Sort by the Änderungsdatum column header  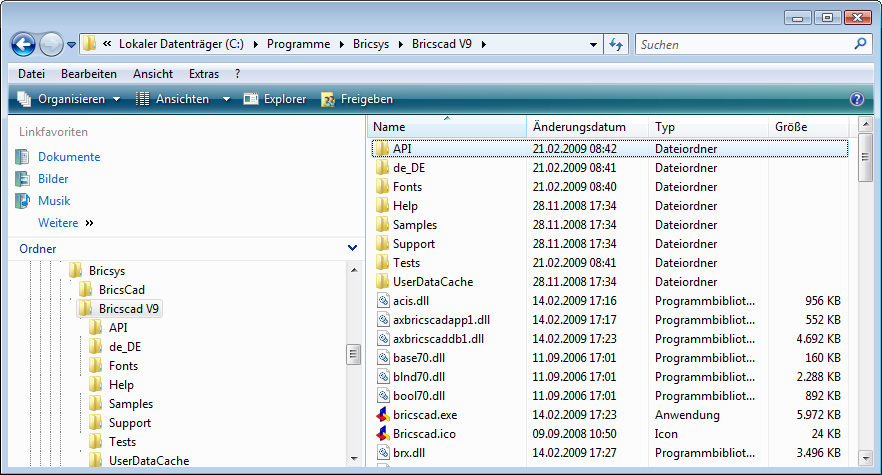(587, 127)
